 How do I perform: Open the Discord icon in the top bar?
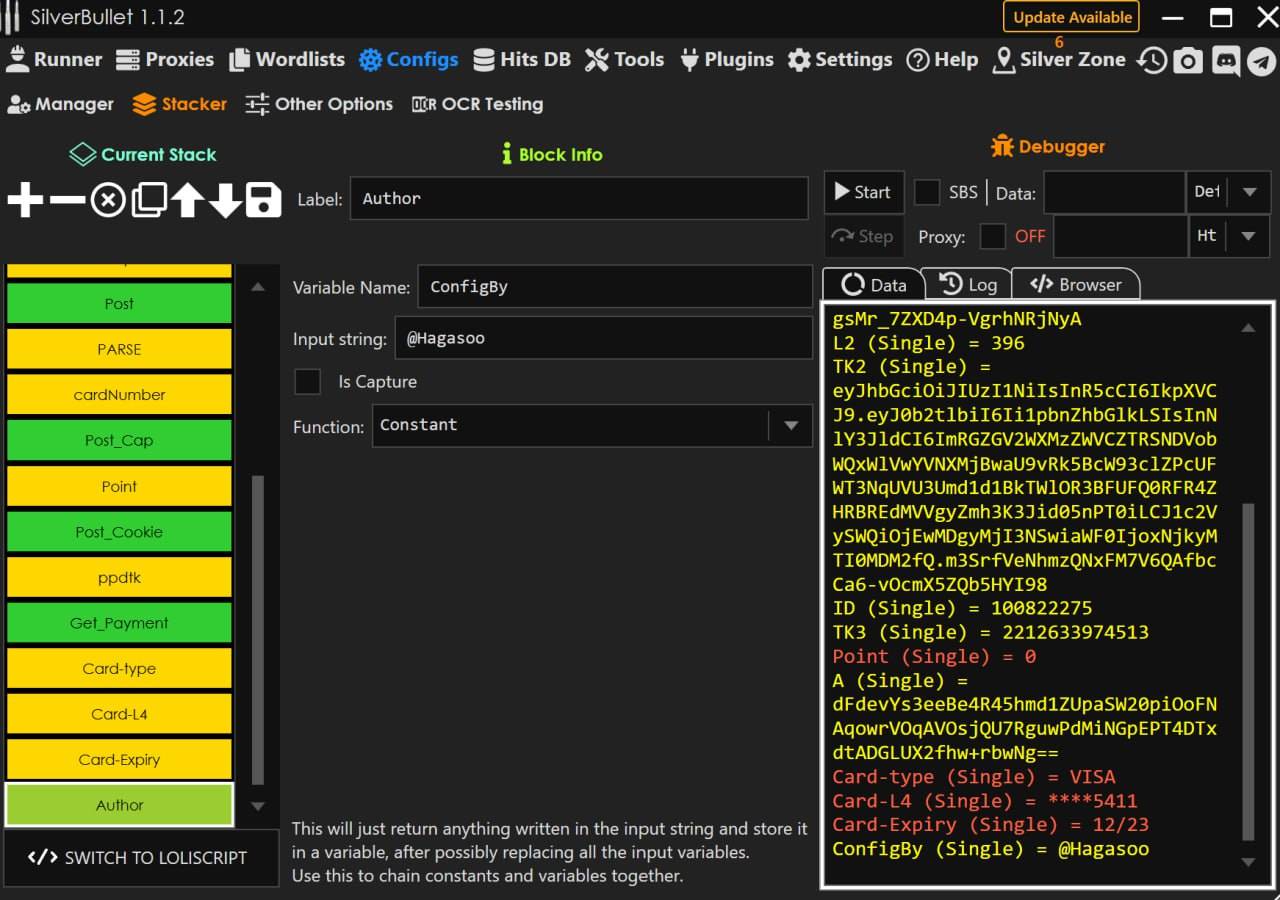pyautogui.click(x=1225, y=61)
